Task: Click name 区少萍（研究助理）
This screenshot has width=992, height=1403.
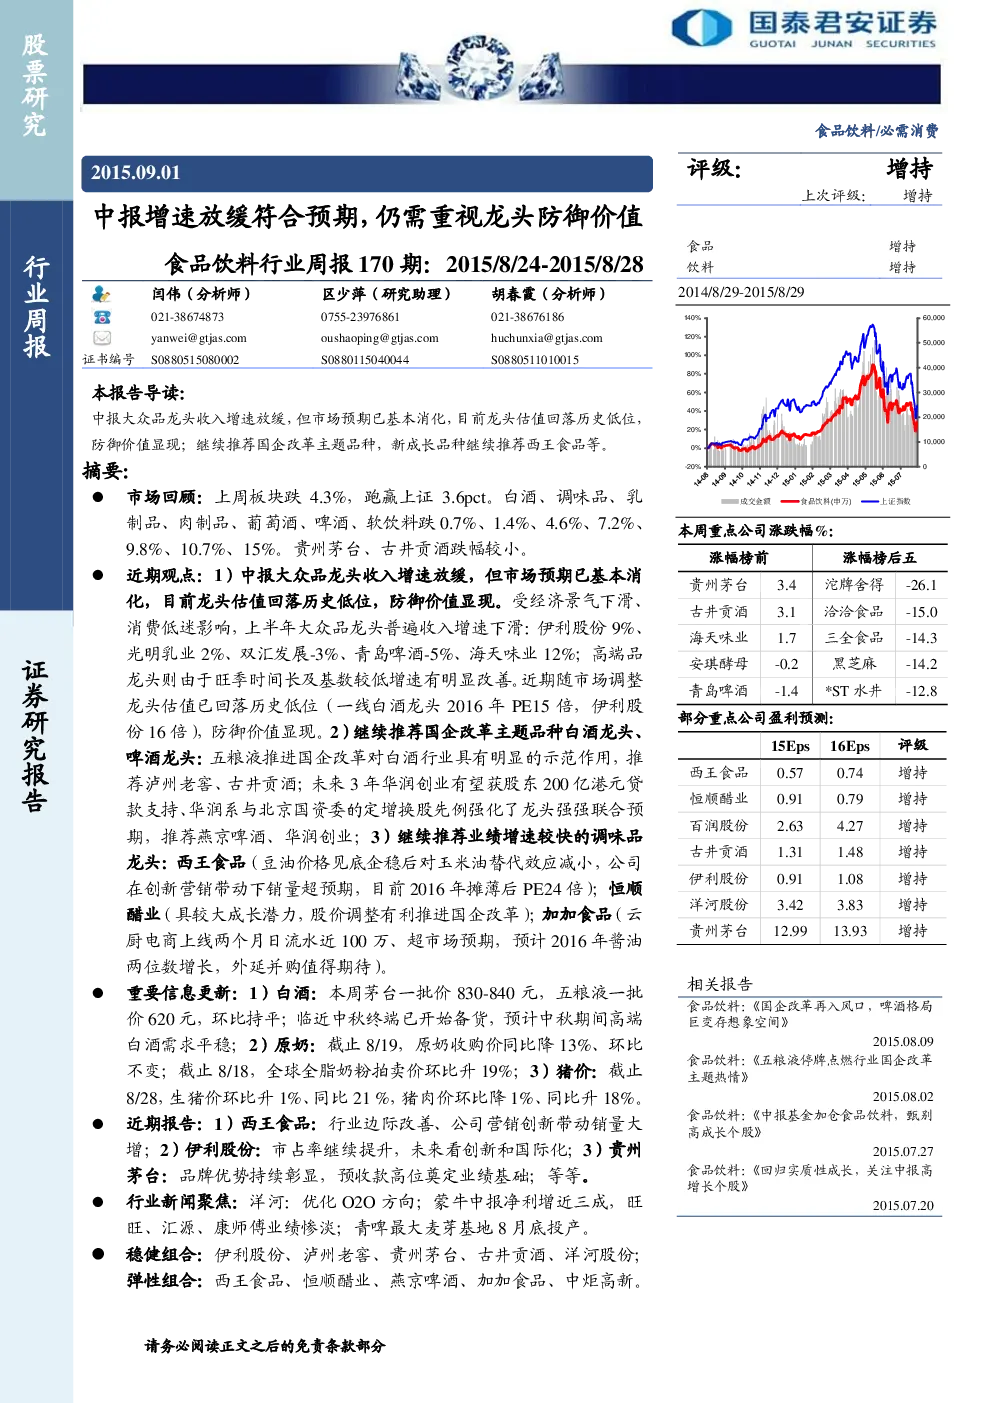Action: 386,294
